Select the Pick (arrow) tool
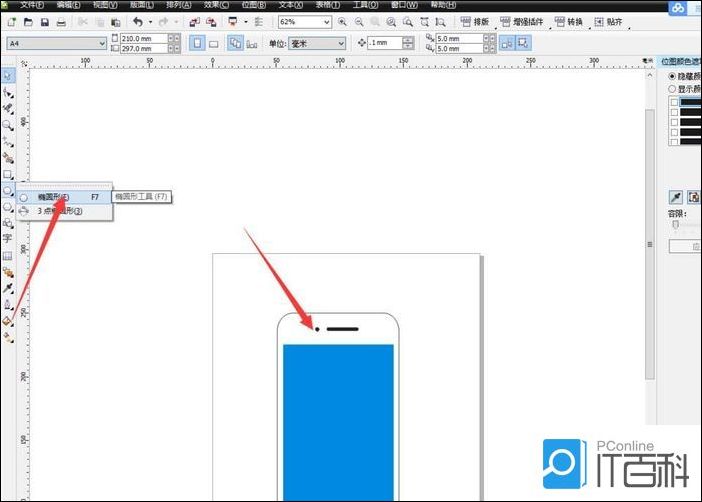702x502 pixels. [x=8, y=76]
